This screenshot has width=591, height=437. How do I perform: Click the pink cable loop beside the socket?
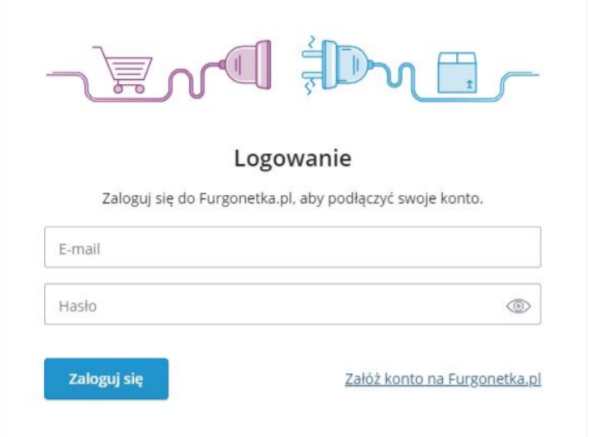click(x=194, y=81)
